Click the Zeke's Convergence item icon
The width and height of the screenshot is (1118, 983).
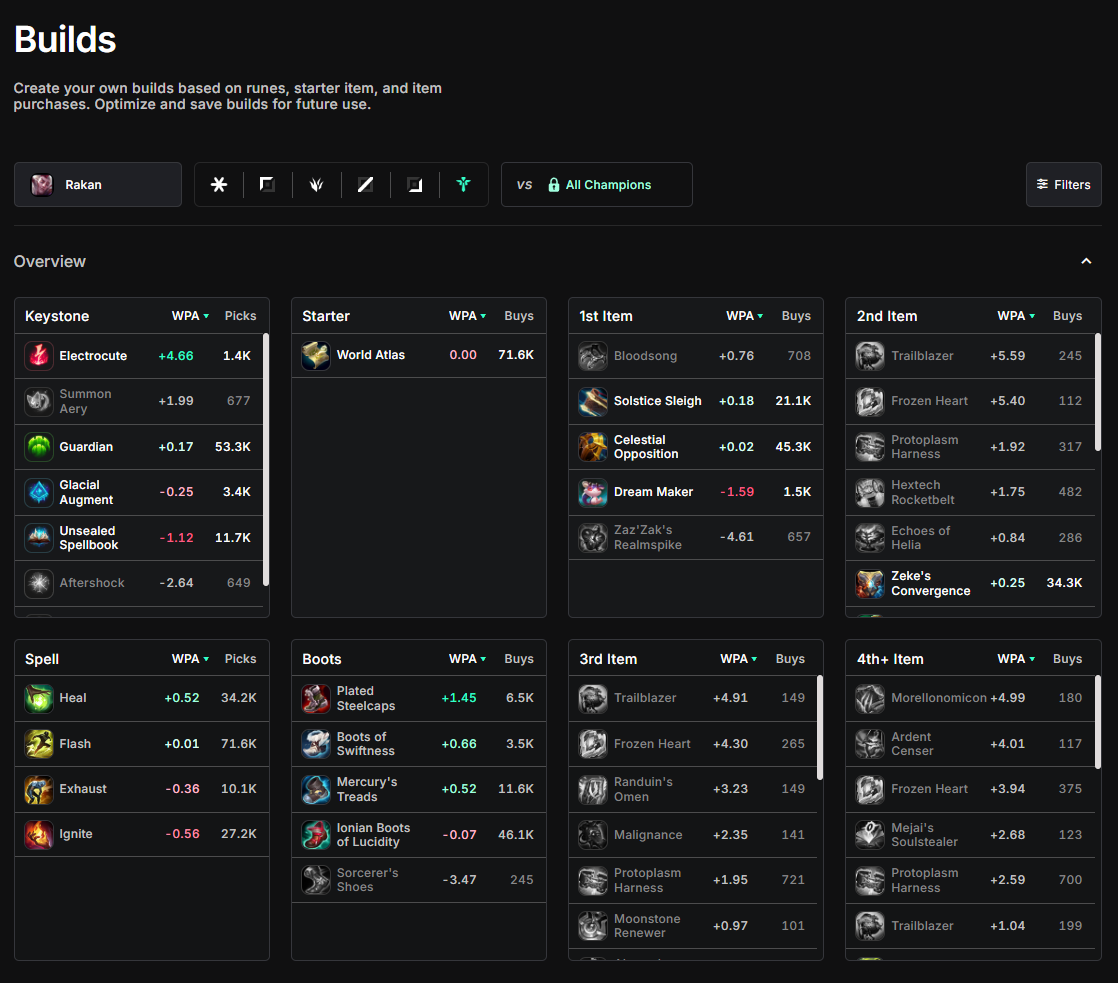click(870, 583)
